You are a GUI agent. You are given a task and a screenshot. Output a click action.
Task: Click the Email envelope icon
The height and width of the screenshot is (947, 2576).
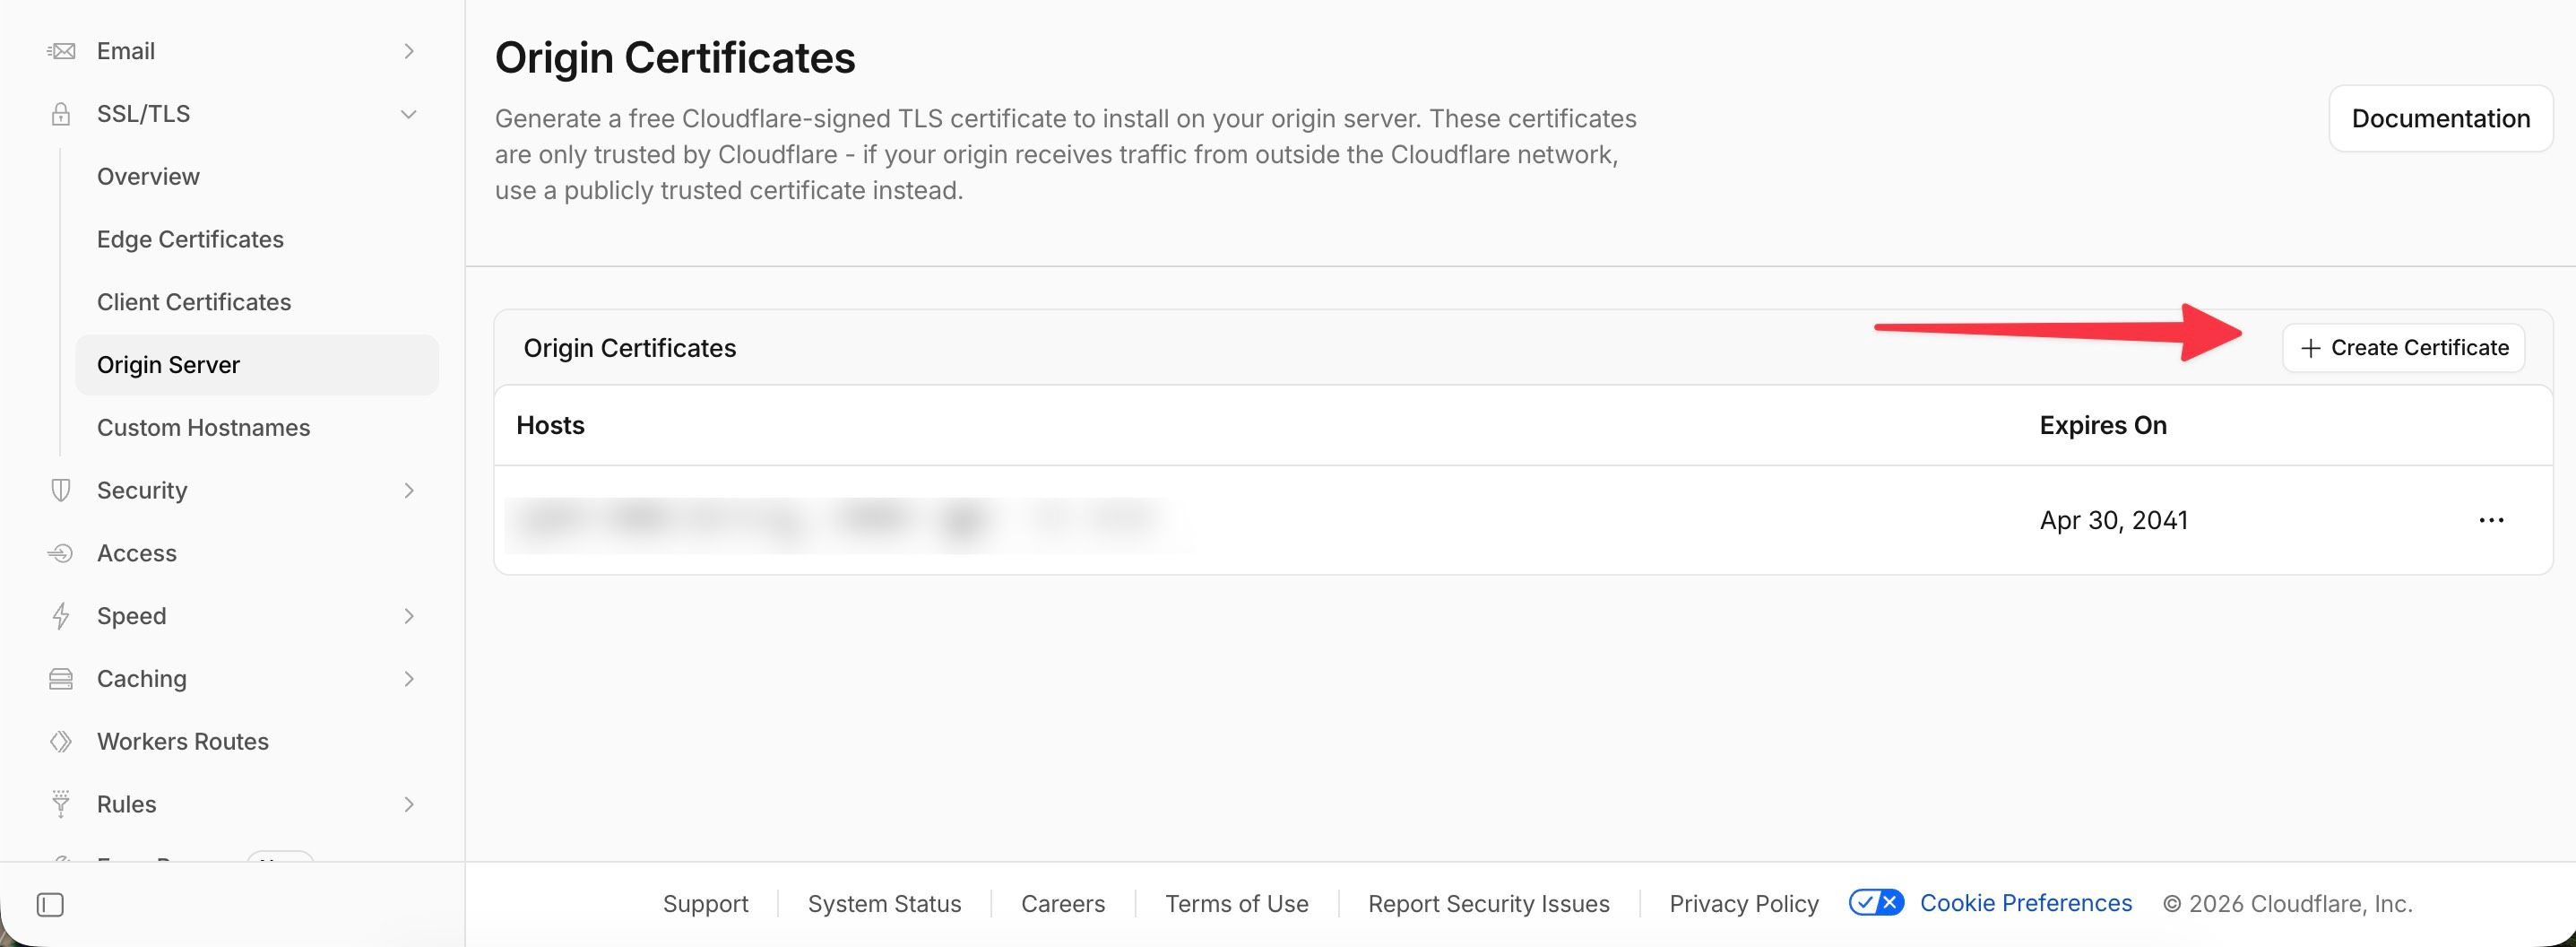61,51
